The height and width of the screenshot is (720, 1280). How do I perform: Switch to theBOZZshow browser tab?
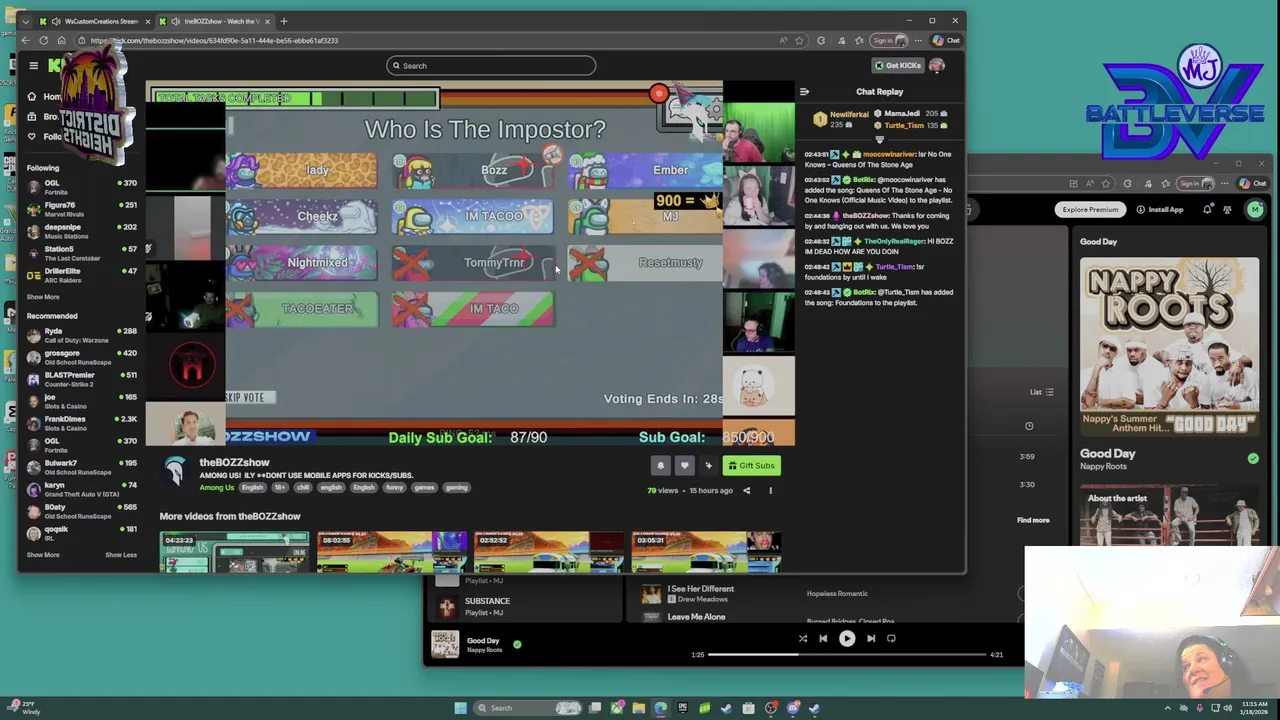[x=214, y=21]
